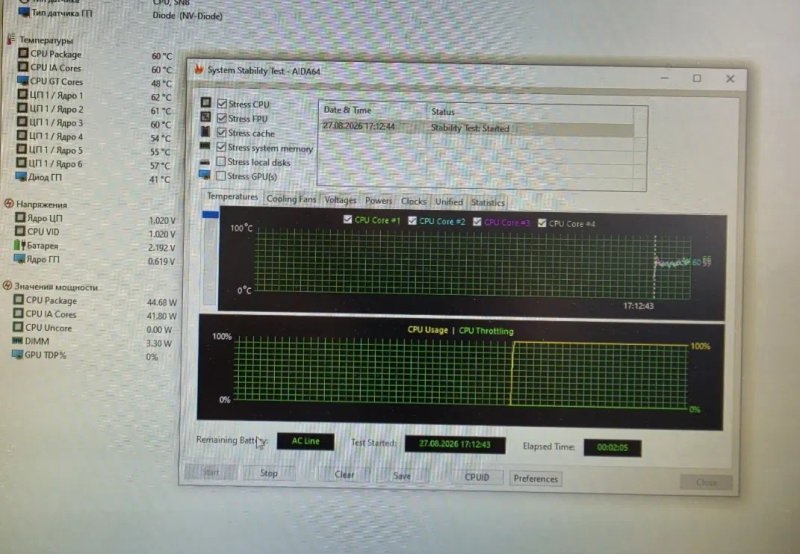This screenshot has width=800, height=554.
Task: Click the monitor icon beside Stress GPU(s)
Action: (205, 175)
